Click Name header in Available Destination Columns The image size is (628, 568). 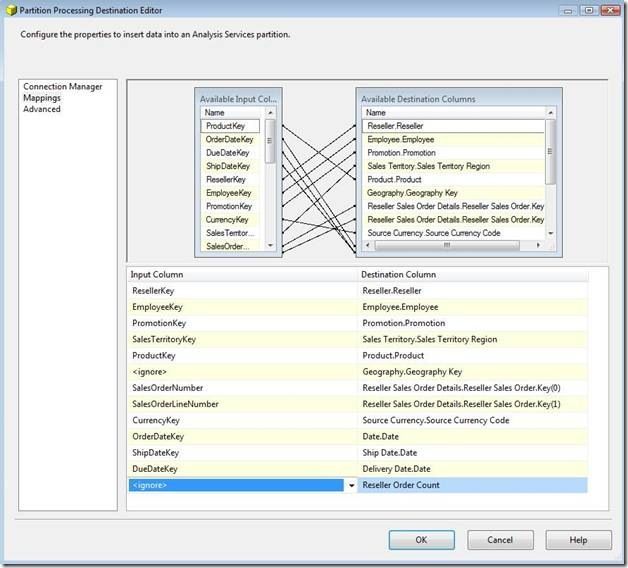[x=453, y=113]
